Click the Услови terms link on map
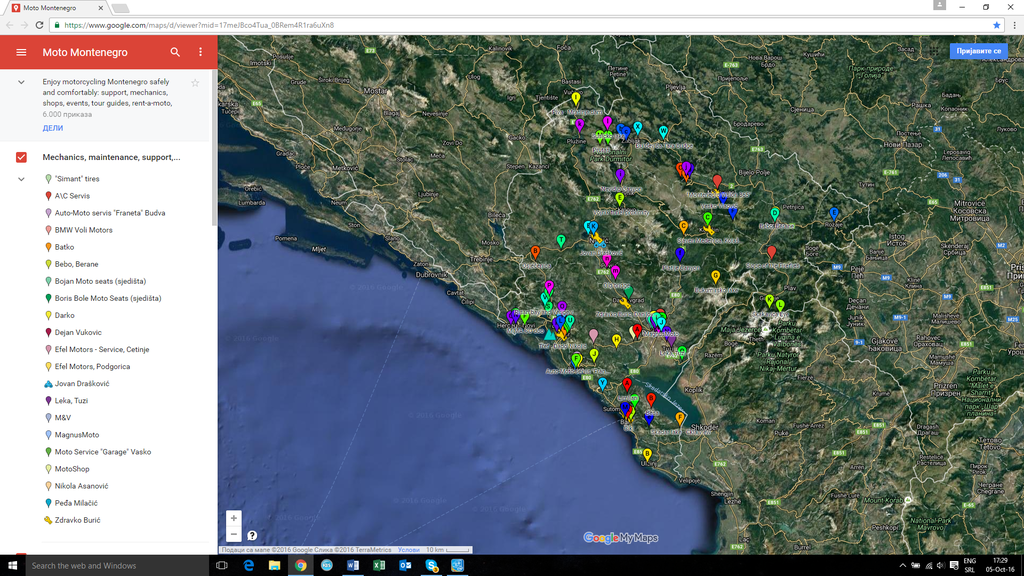 (408, 550)
